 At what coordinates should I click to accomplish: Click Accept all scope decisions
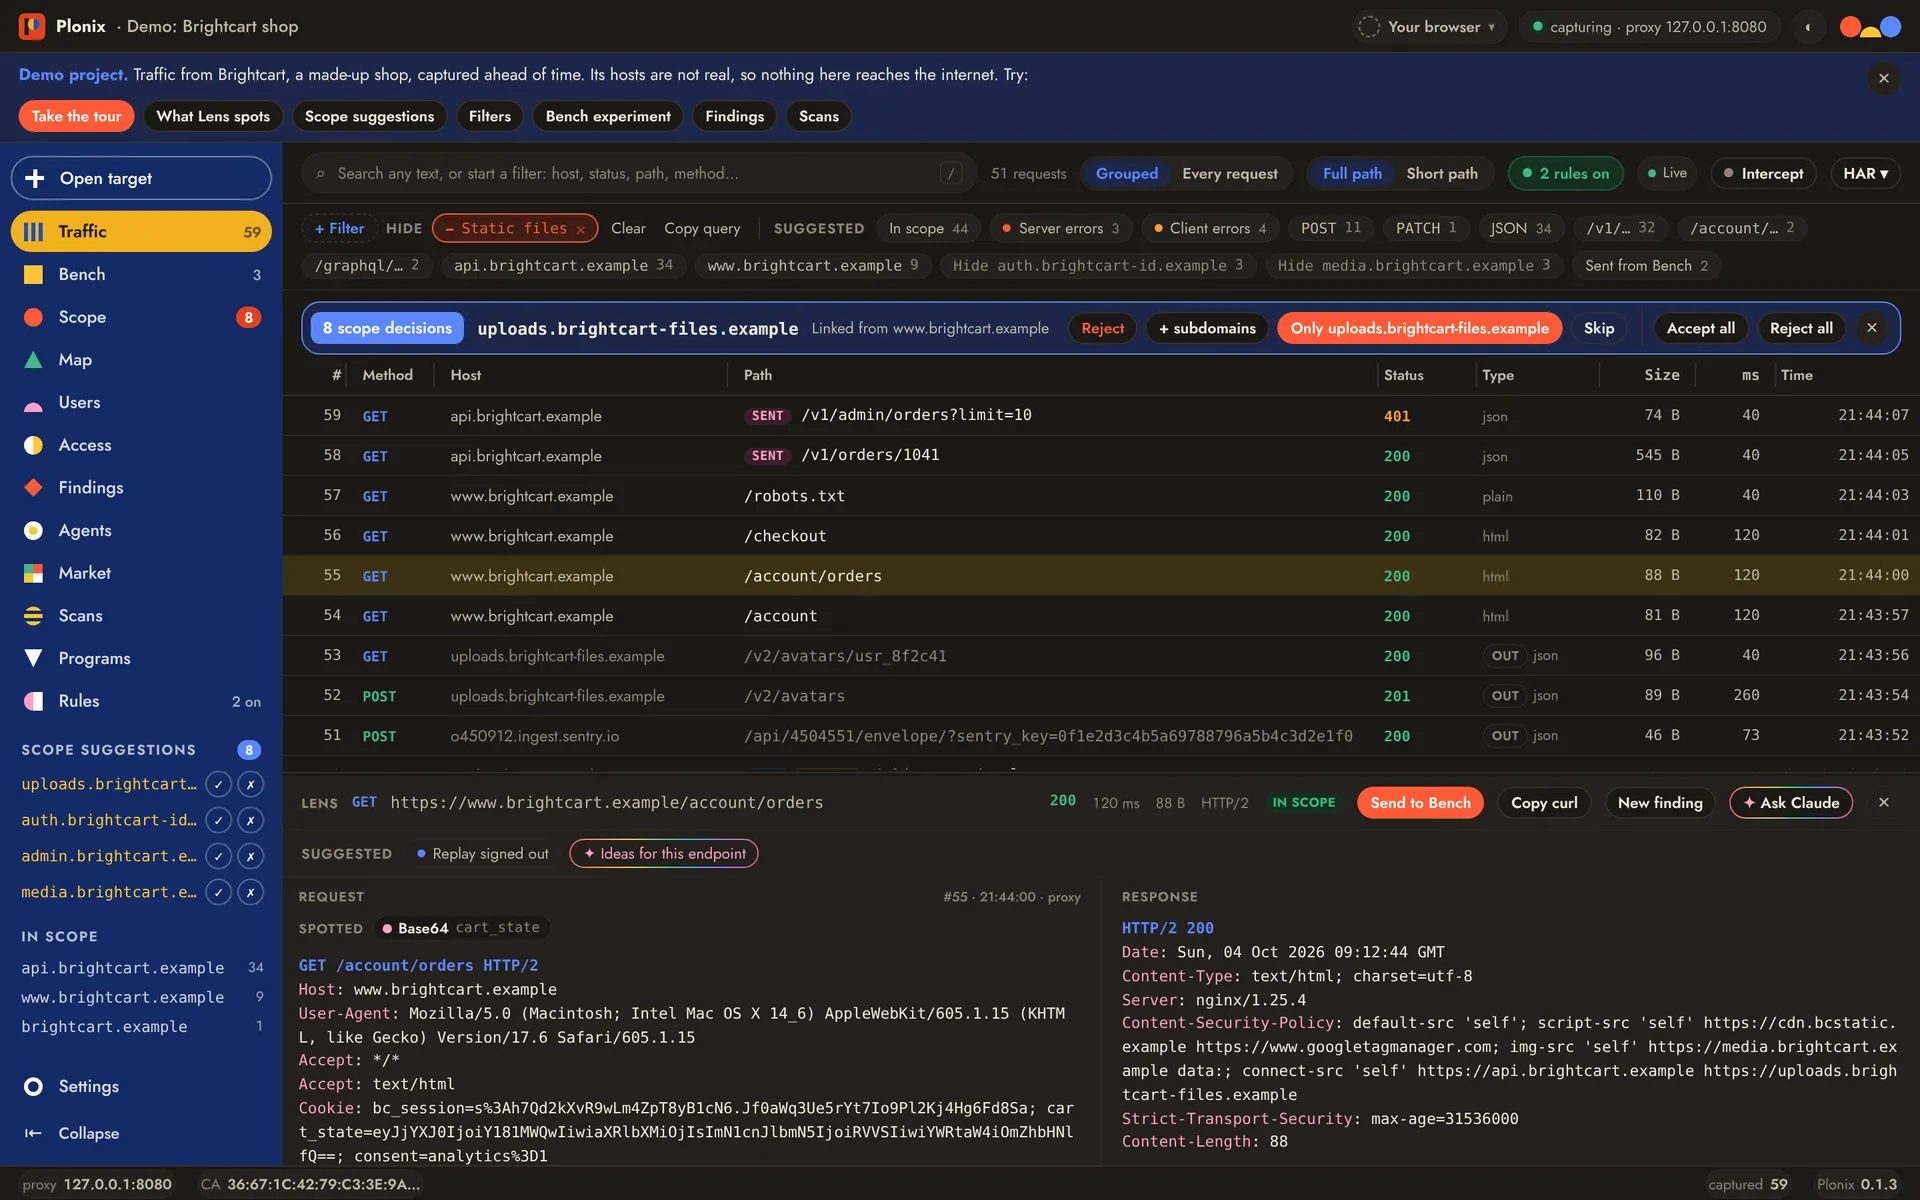coord(1700,328)
